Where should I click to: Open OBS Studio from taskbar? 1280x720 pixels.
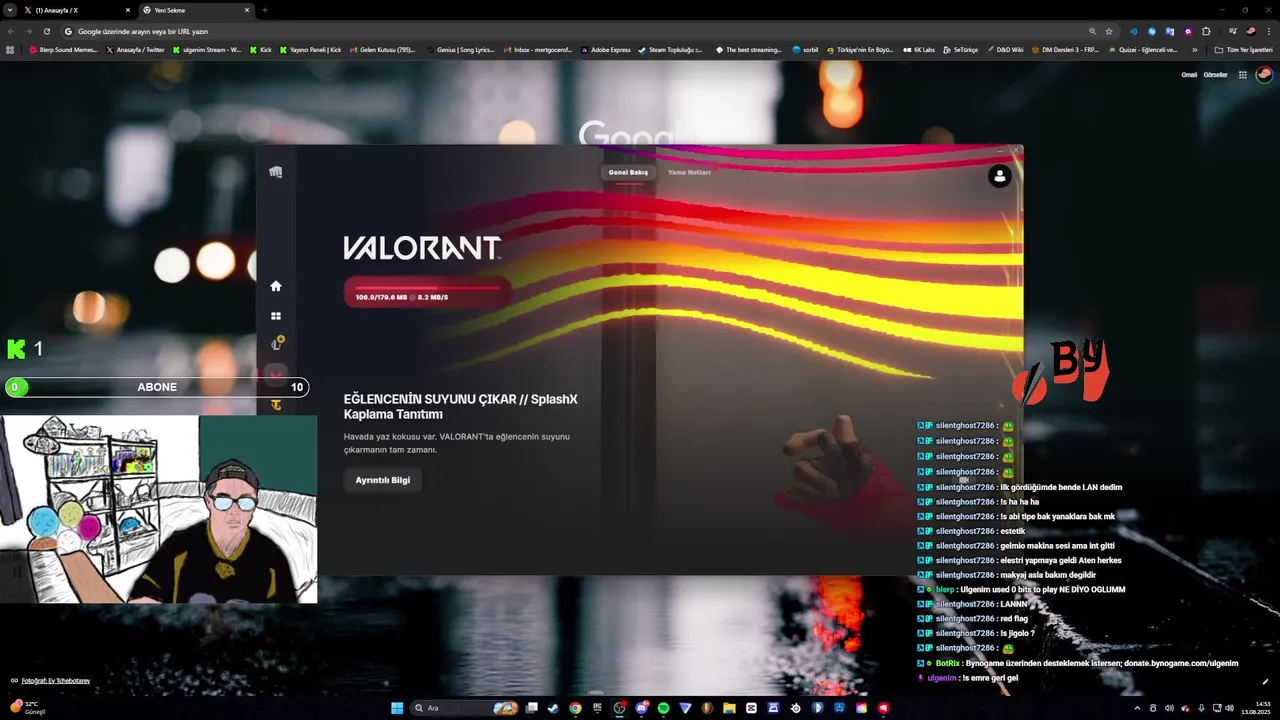point(620,708)
